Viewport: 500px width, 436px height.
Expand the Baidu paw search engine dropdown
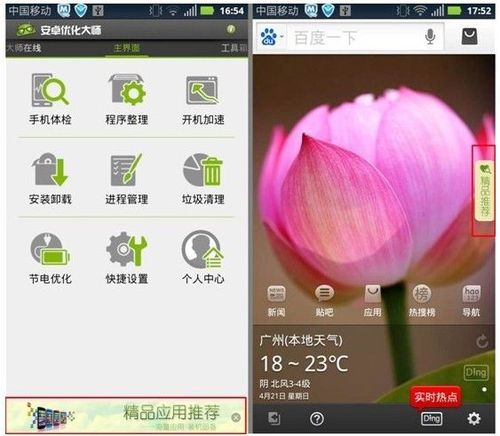click(271, 36)
